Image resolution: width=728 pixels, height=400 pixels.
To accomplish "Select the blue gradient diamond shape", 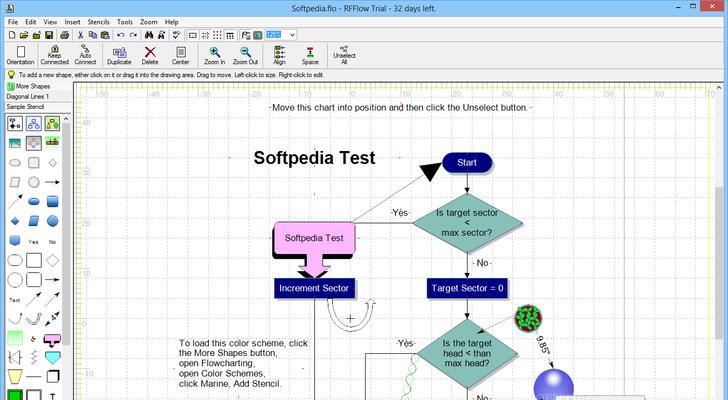I will point(15,221).
